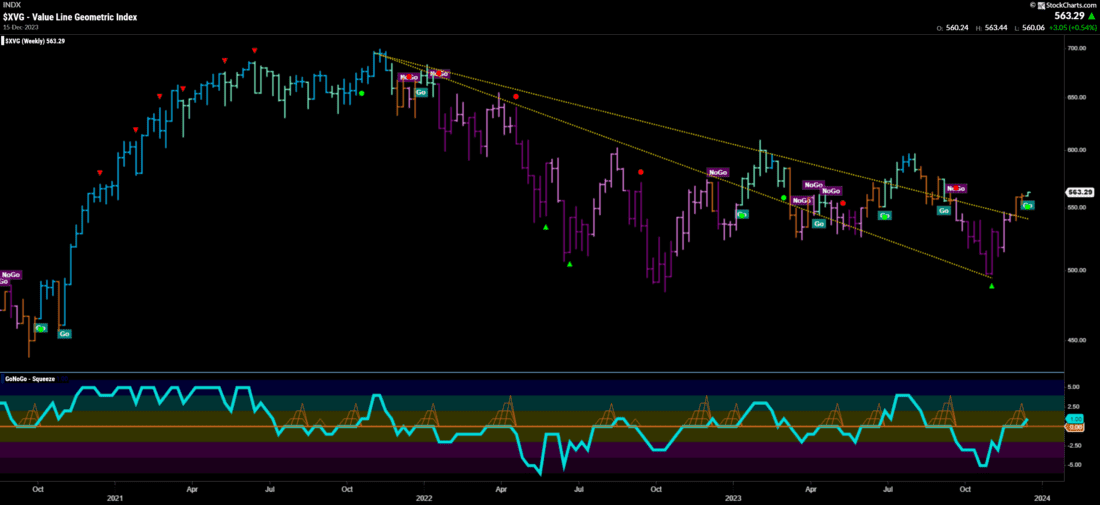Click the $XVG - Value Line Geometric Index title
The image size is (1100, 505).
(x=72, y=17)
